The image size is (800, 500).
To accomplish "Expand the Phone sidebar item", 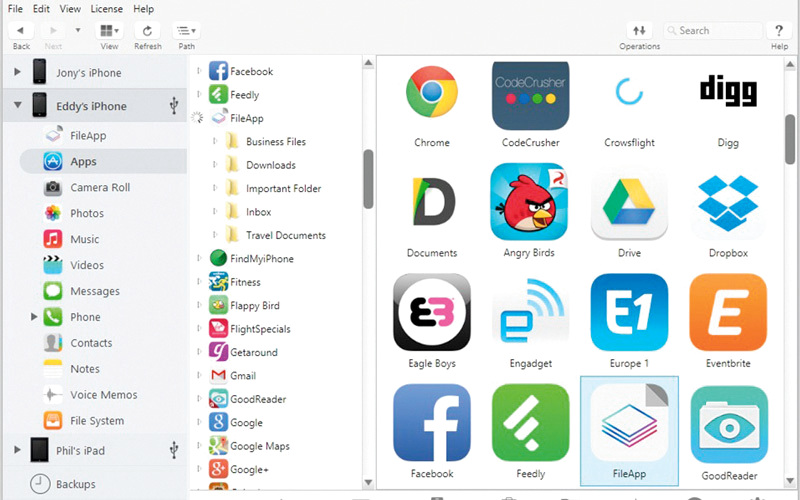I will (34, 317).
